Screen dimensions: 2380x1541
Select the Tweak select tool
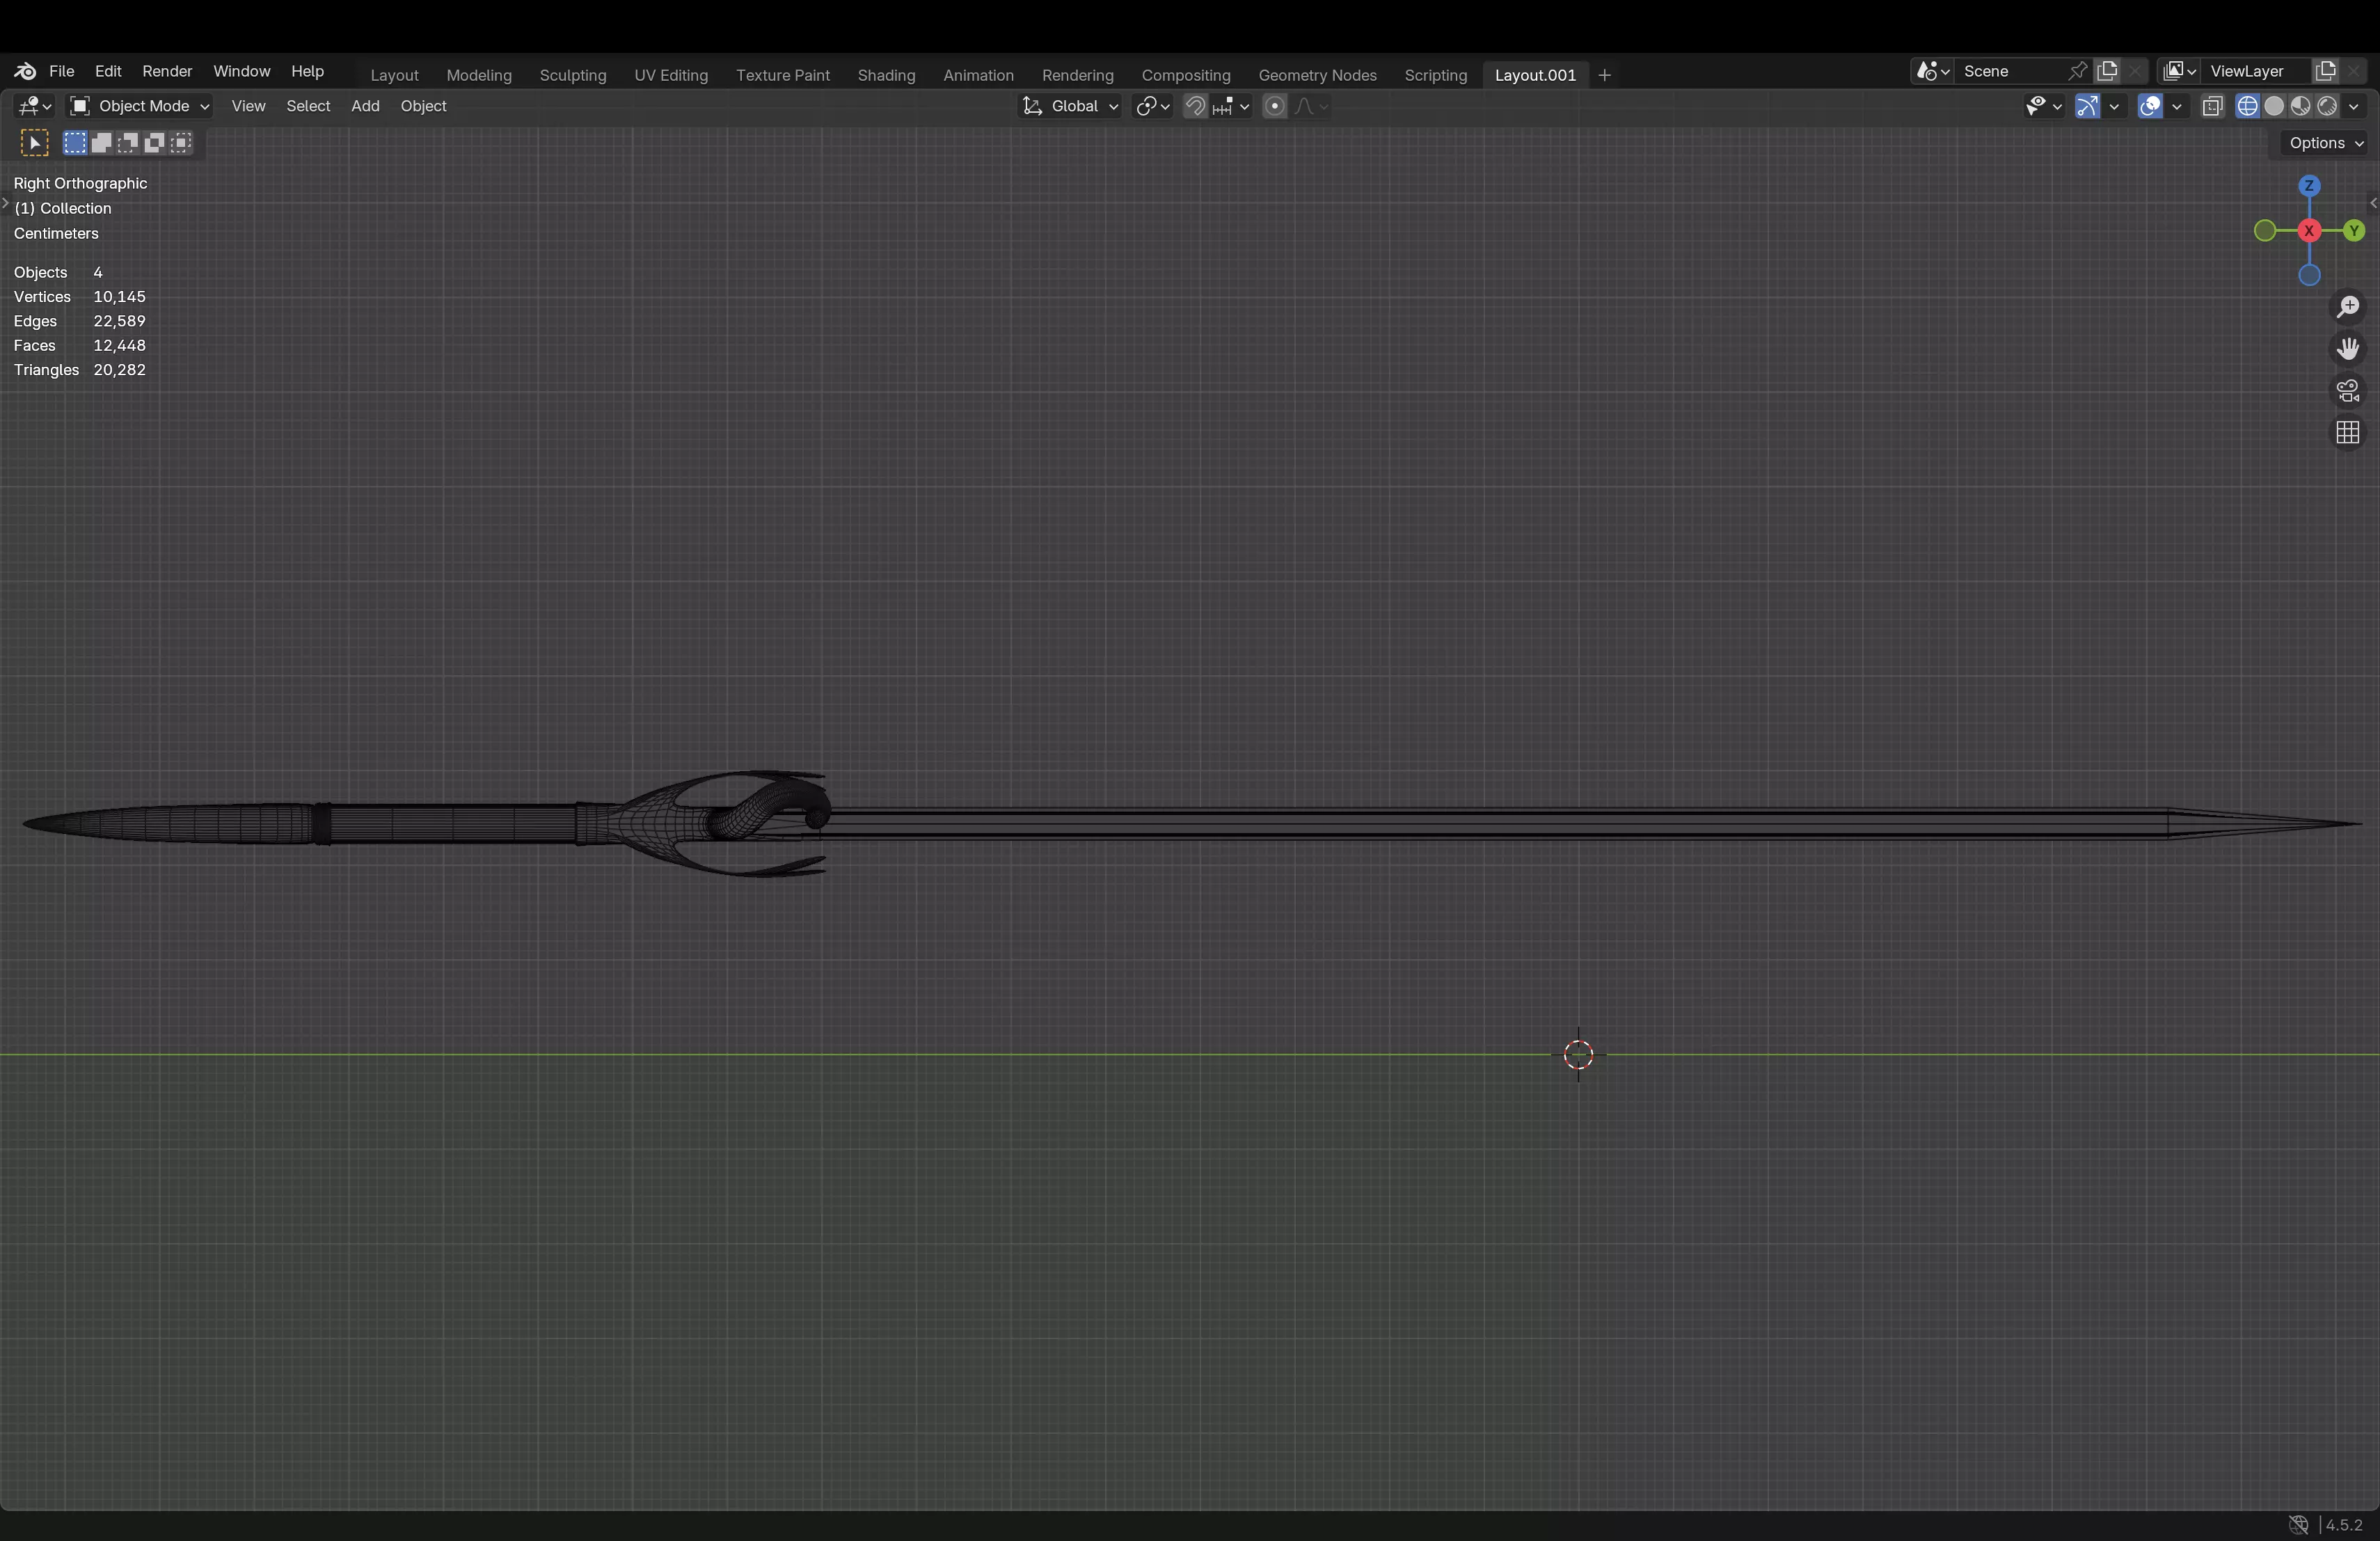tap(34, 143)
